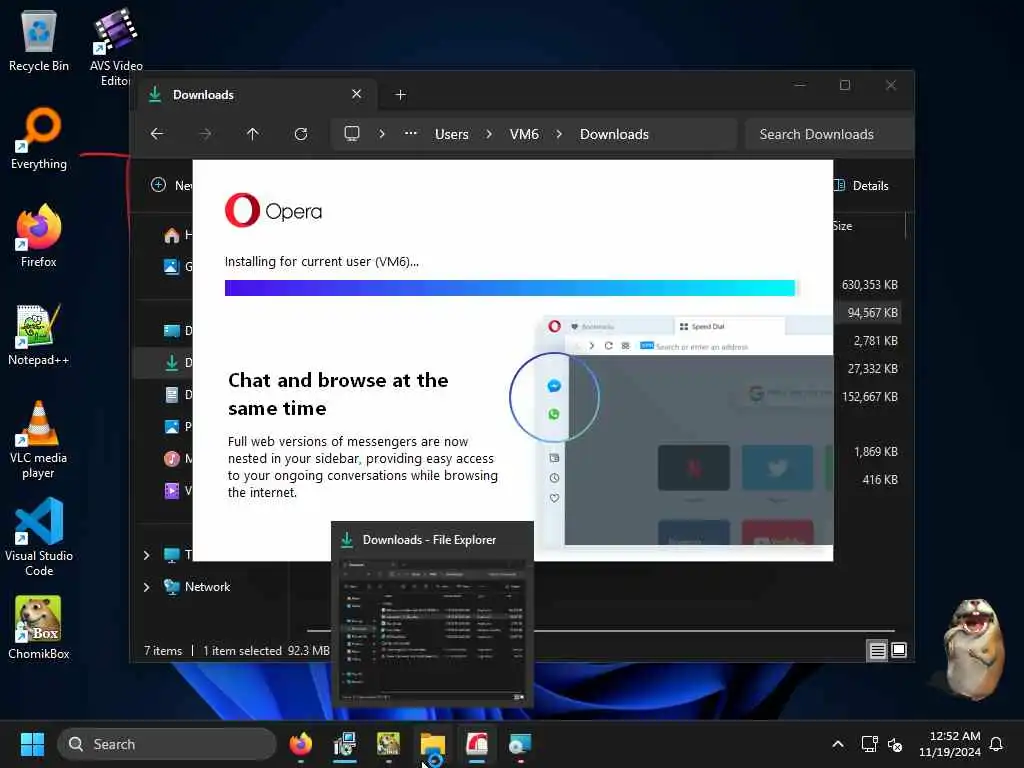Focus the Search Downloads field

tap(829, 134)
